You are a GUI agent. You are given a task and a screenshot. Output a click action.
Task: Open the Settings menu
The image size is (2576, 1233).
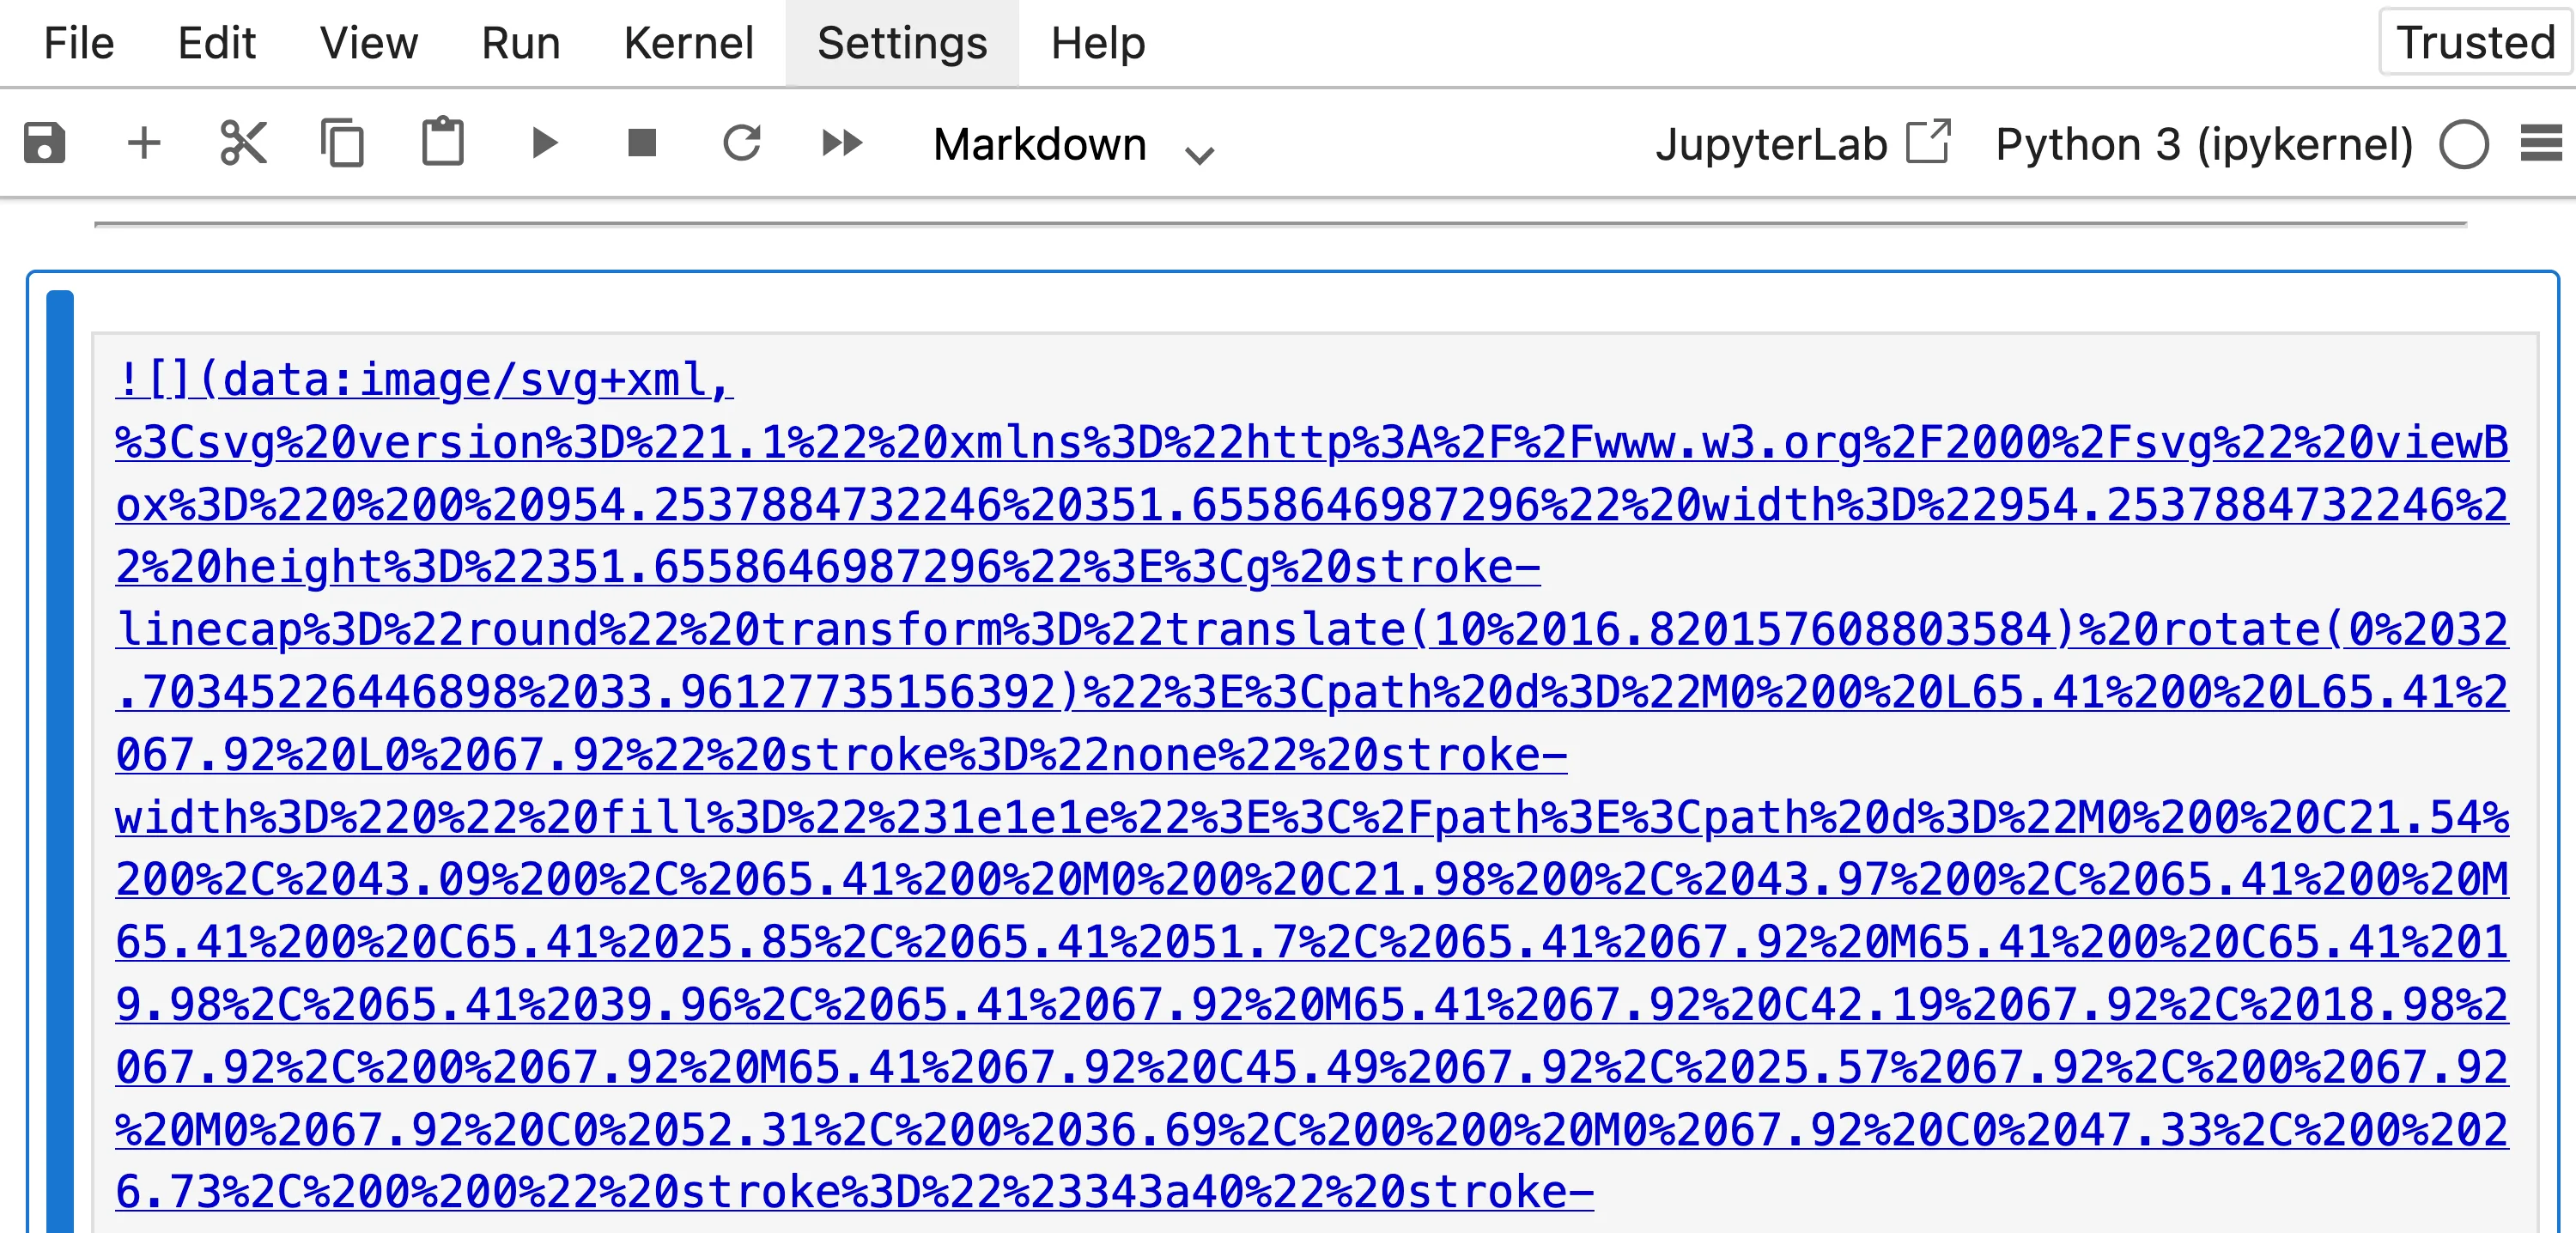click(900, 43)
